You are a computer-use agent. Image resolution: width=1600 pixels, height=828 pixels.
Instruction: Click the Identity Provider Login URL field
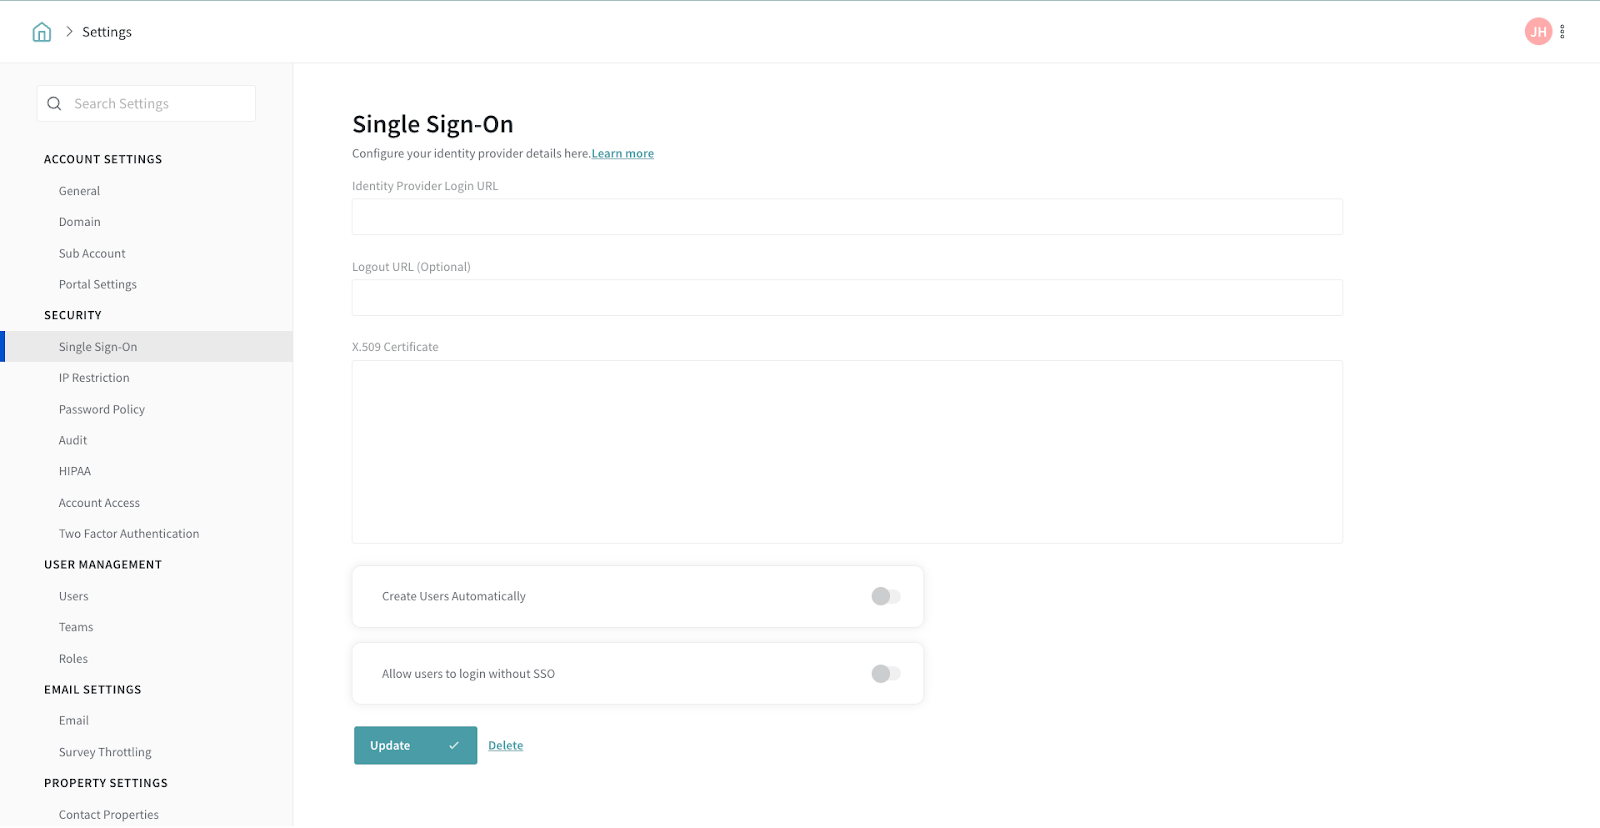pyautogui.click(x=847, y=217)
